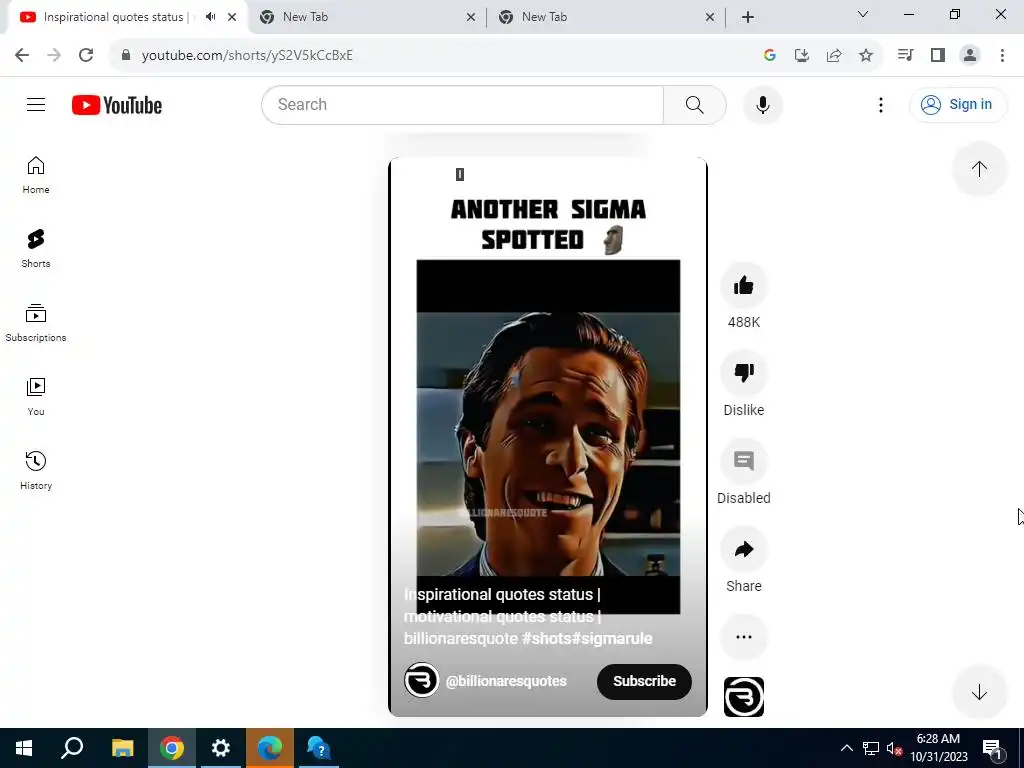Click the billionaresquotes channel avatar
Image resolution: width=1024 pixels, height=768 pixels.
421,680
